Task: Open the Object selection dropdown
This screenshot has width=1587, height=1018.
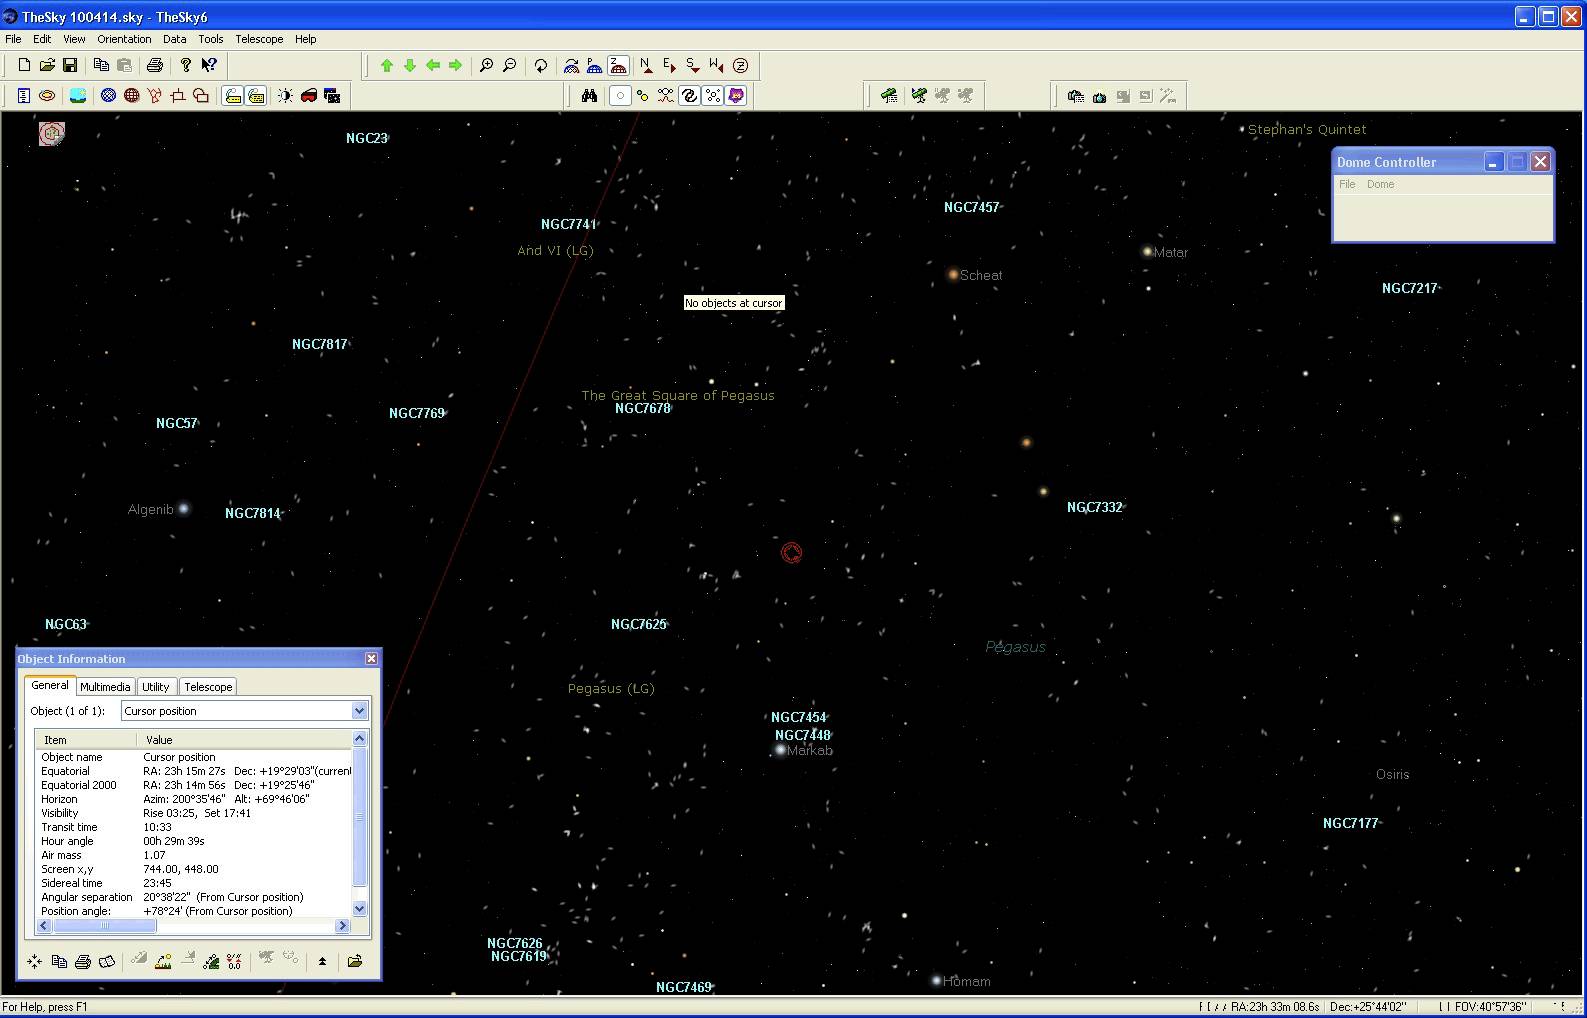Action: tap(359, 711)
